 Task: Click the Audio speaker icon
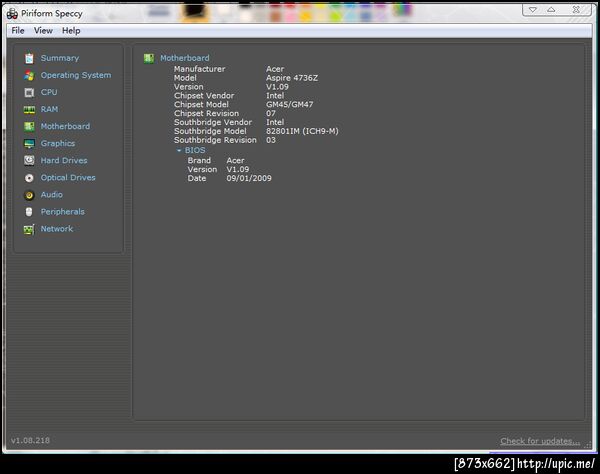(29, 195)
